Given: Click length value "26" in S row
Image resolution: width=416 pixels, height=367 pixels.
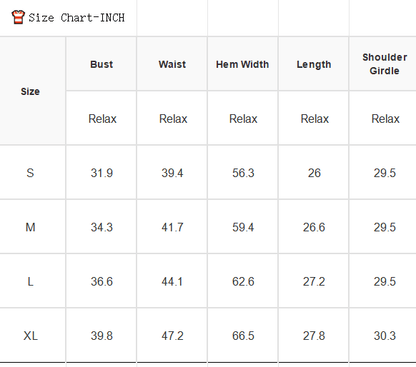Looking at the screenshot, I should tap(314, 173).
